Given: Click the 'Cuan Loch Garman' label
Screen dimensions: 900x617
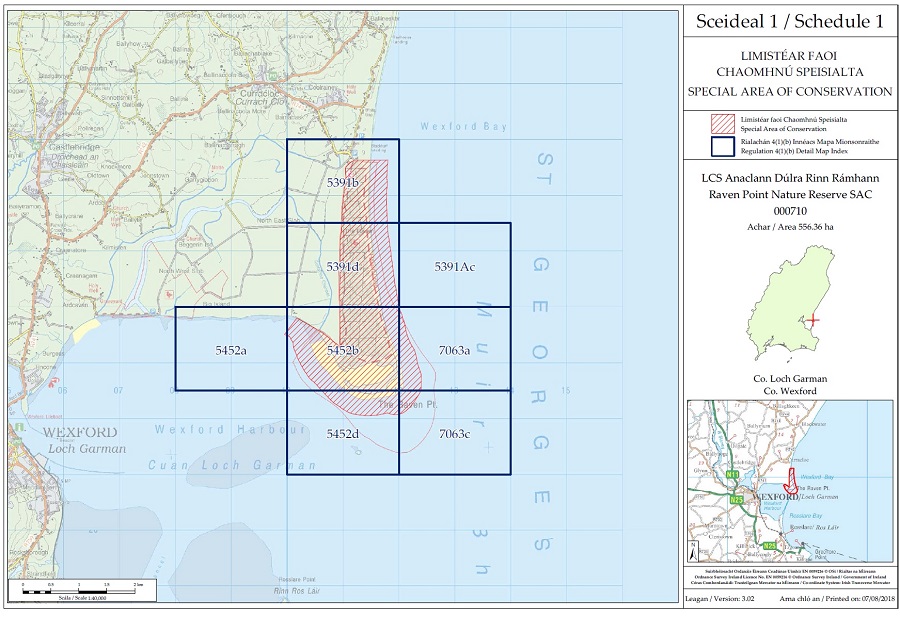Looking at the screenshot, I should (232, 465).
